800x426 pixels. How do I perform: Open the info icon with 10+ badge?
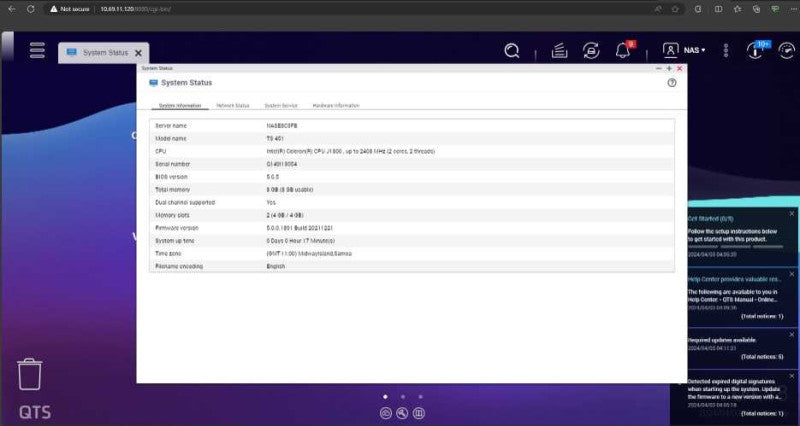756,50
